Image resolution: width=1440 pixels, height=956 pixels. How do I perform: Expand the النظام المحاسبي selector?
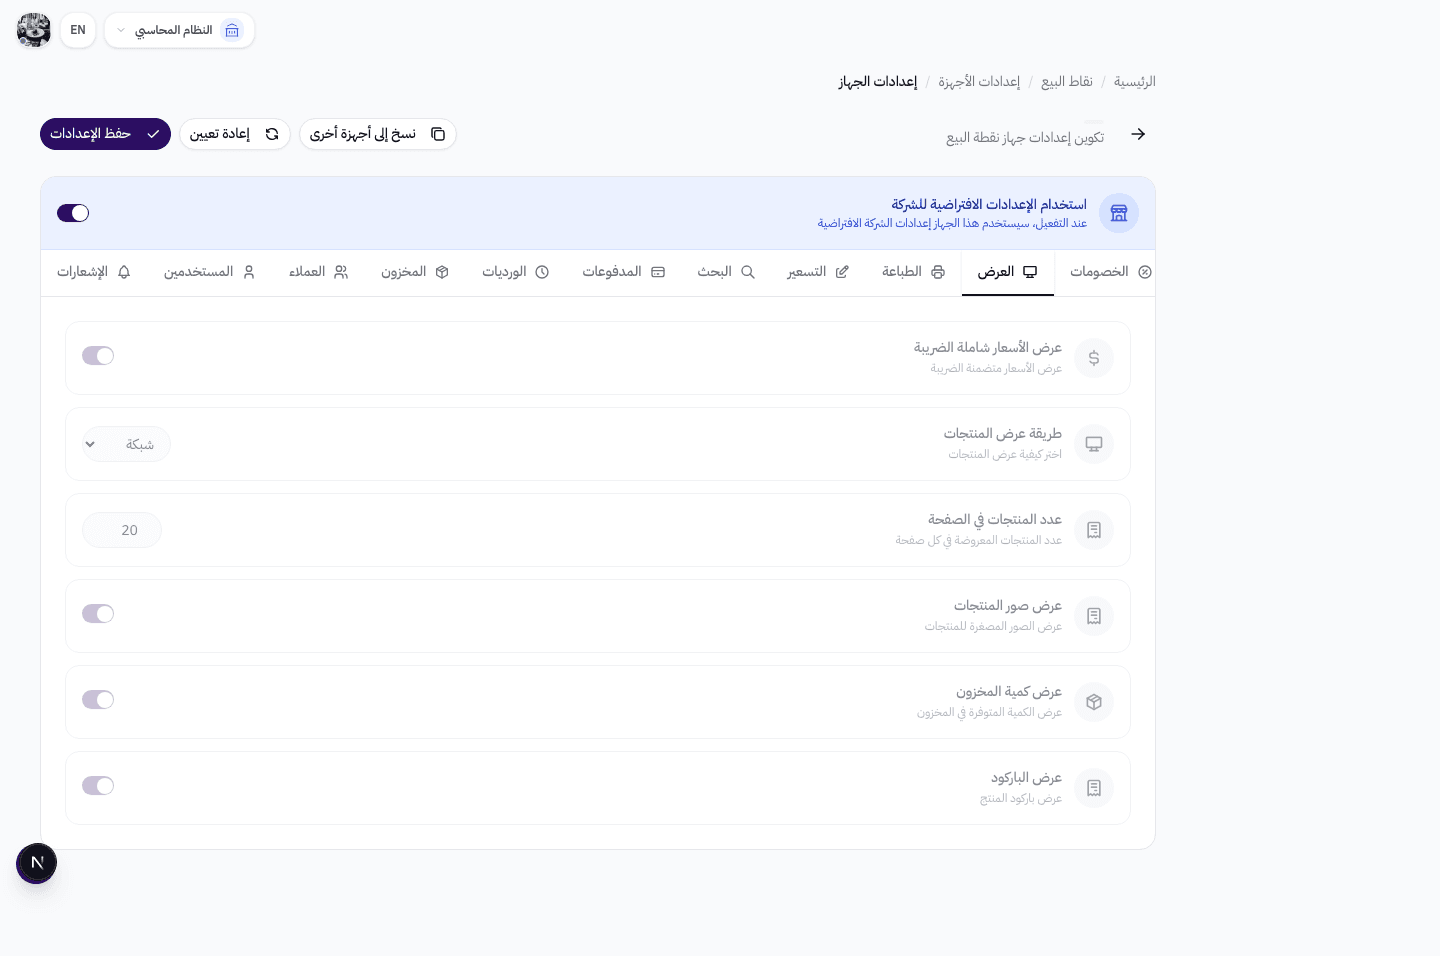coord(180,30)
